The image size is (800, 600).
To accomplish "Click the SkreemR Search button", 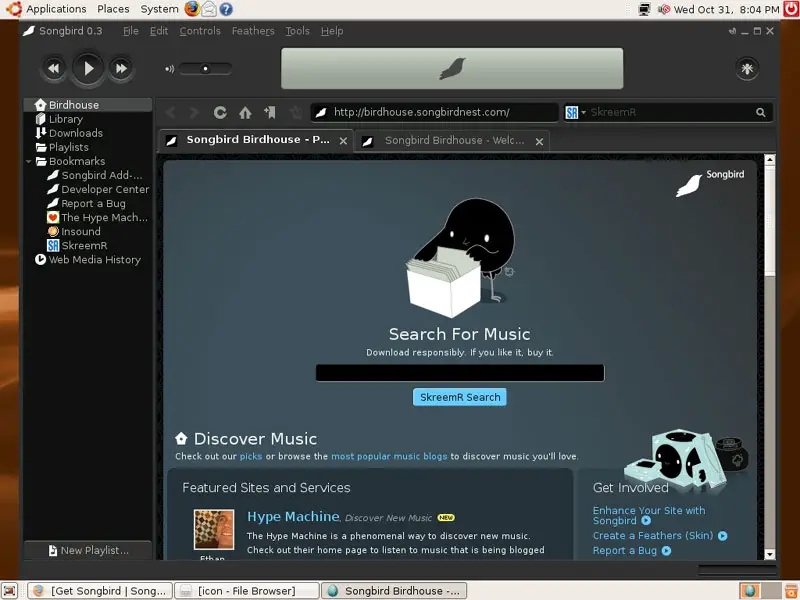I will [460, 397].
